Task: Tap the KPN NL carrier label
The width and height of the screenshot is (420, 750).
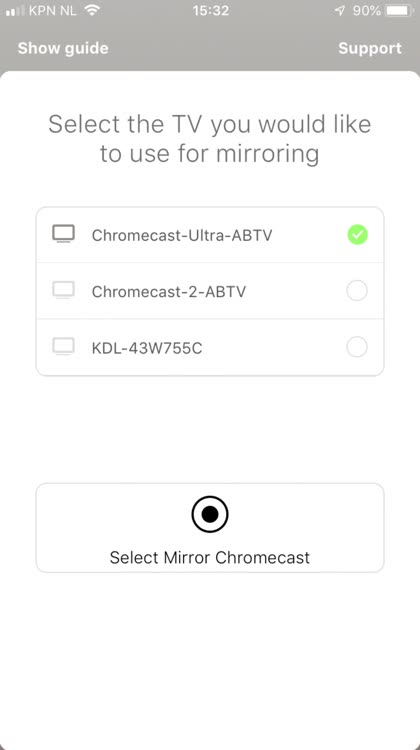Action: tap(53, 11)
